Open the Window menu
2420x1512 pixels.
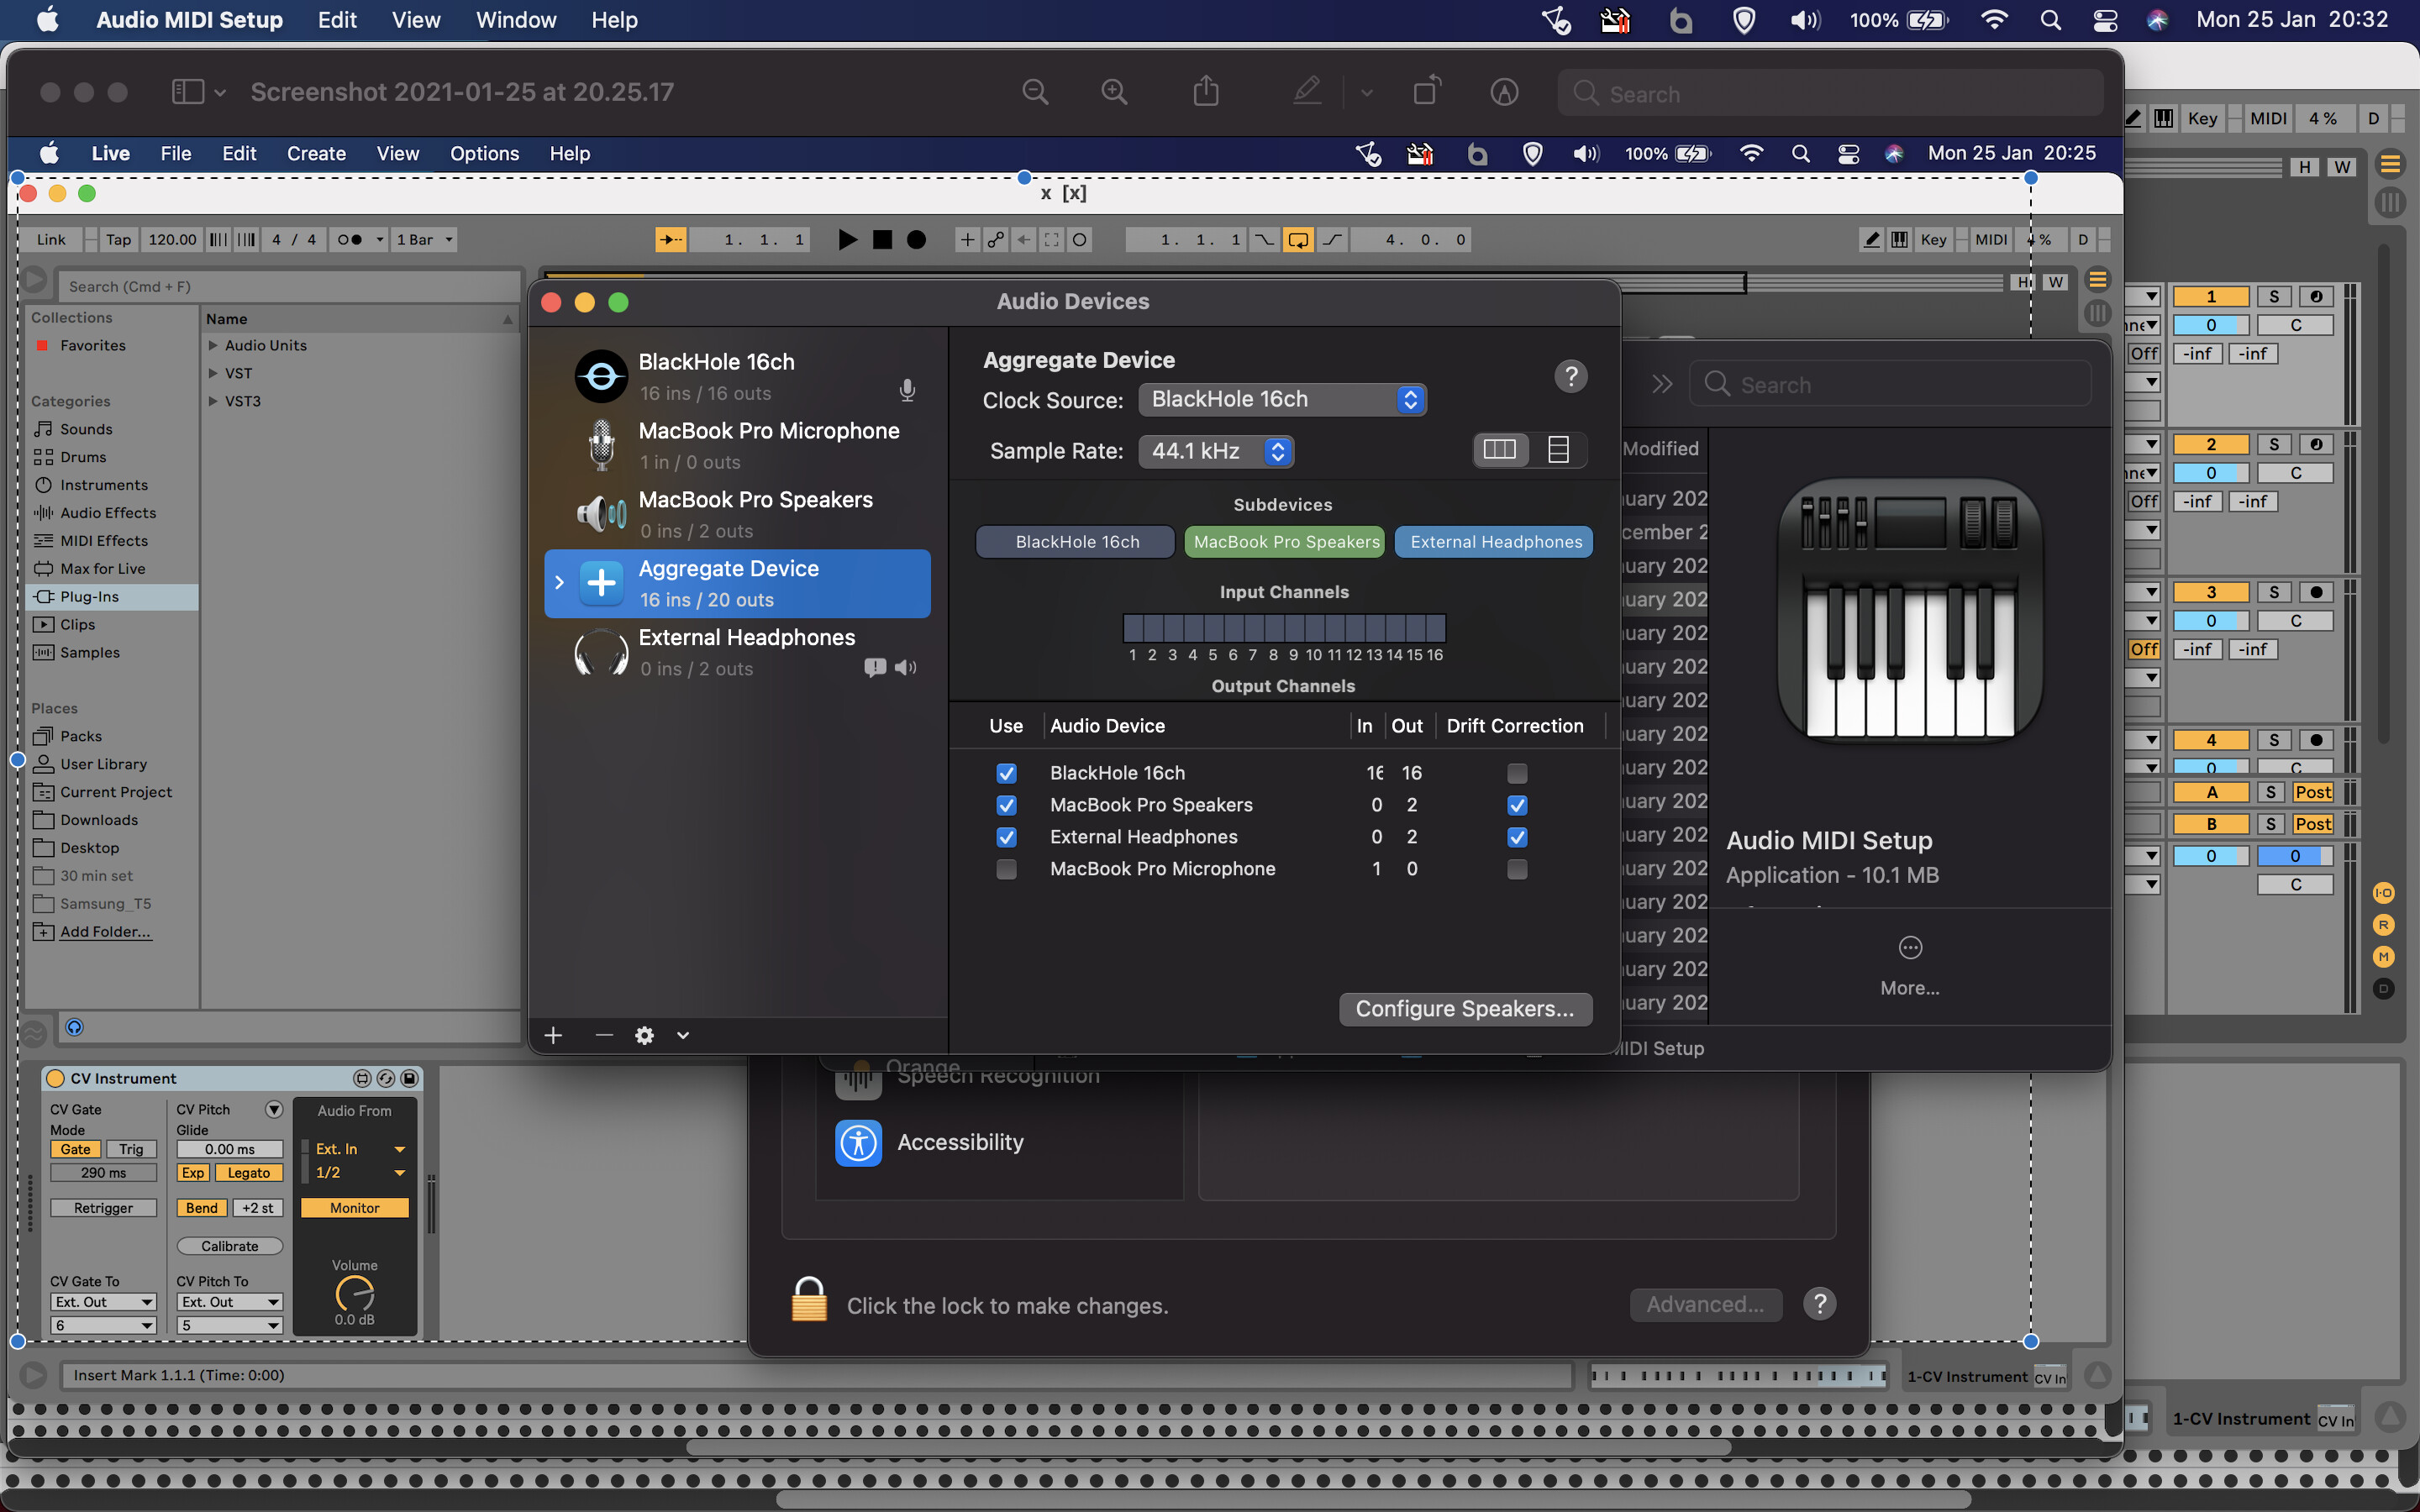(516, 20)
